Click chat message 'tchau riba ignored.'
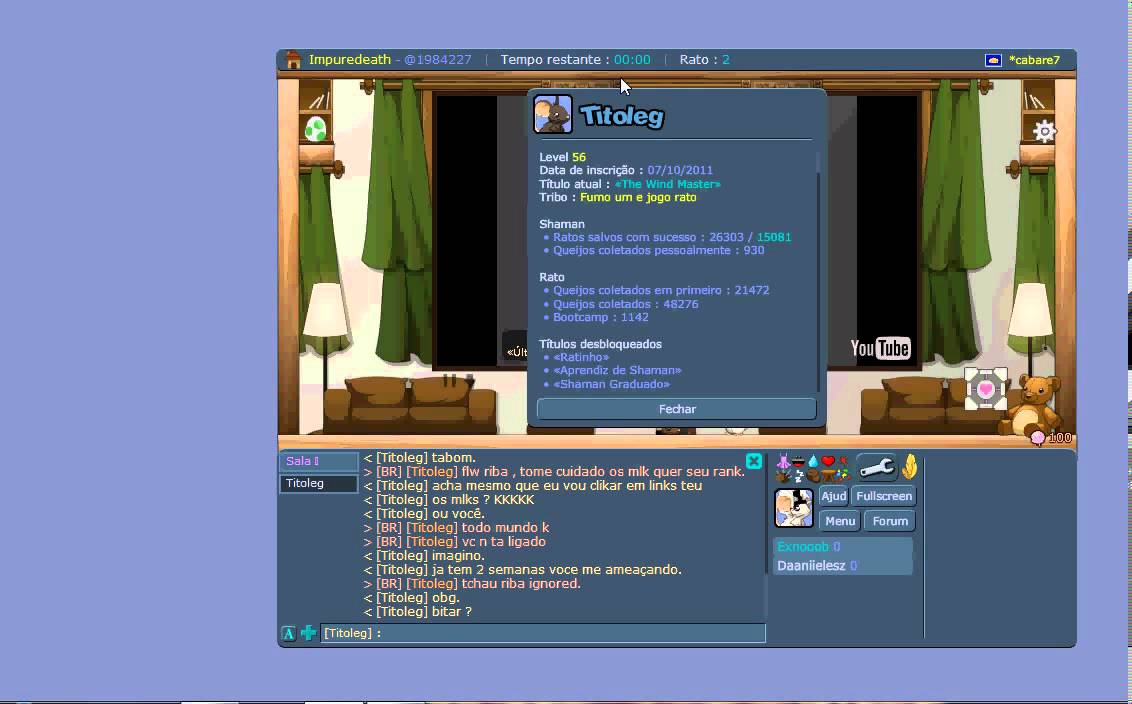 [472, 583]
